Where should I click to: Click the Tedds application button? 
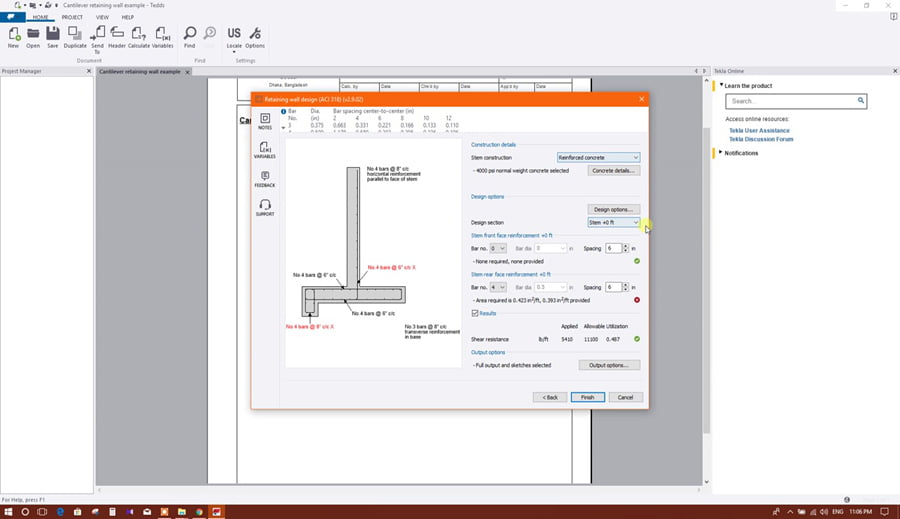tap(12, 17)
